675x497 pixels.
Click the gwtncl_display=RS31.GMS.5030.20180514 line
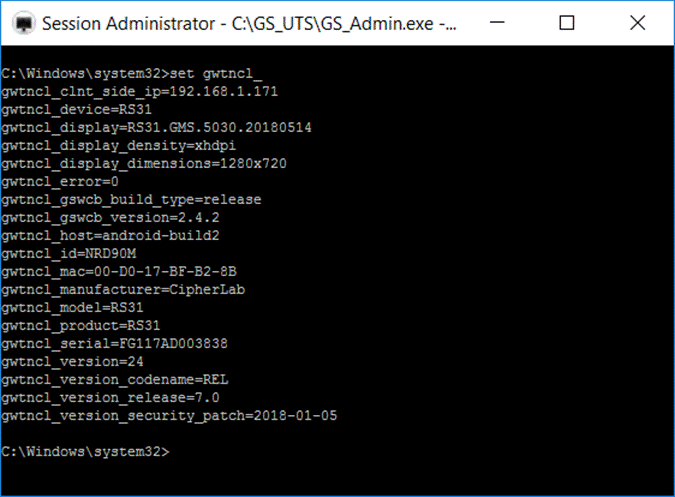[156, 128]
